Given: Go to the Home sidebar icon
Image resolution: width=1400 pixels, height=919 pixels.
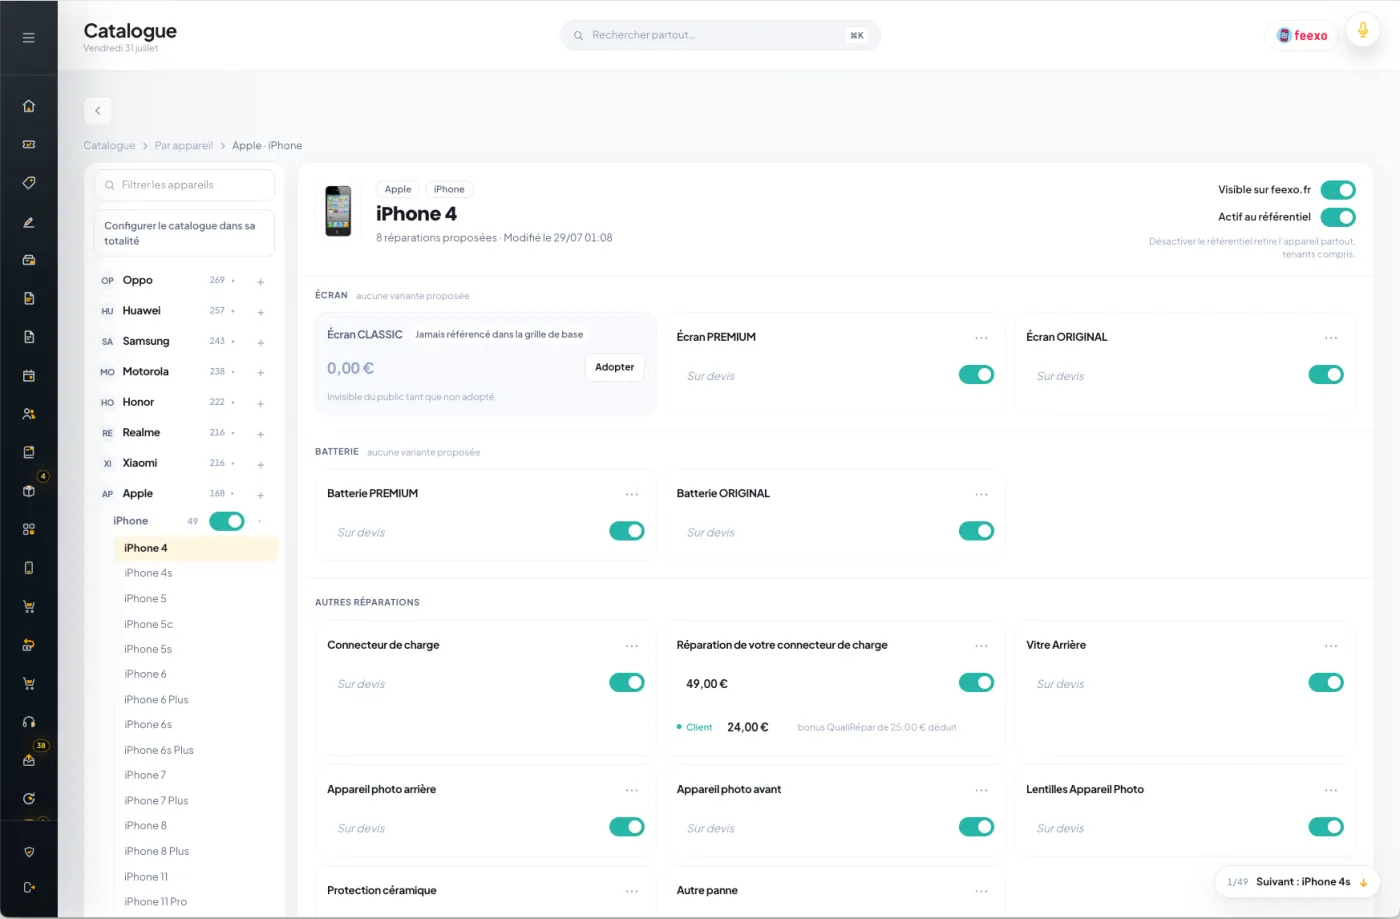Looking at the screenshot, I should pos(29,106).
